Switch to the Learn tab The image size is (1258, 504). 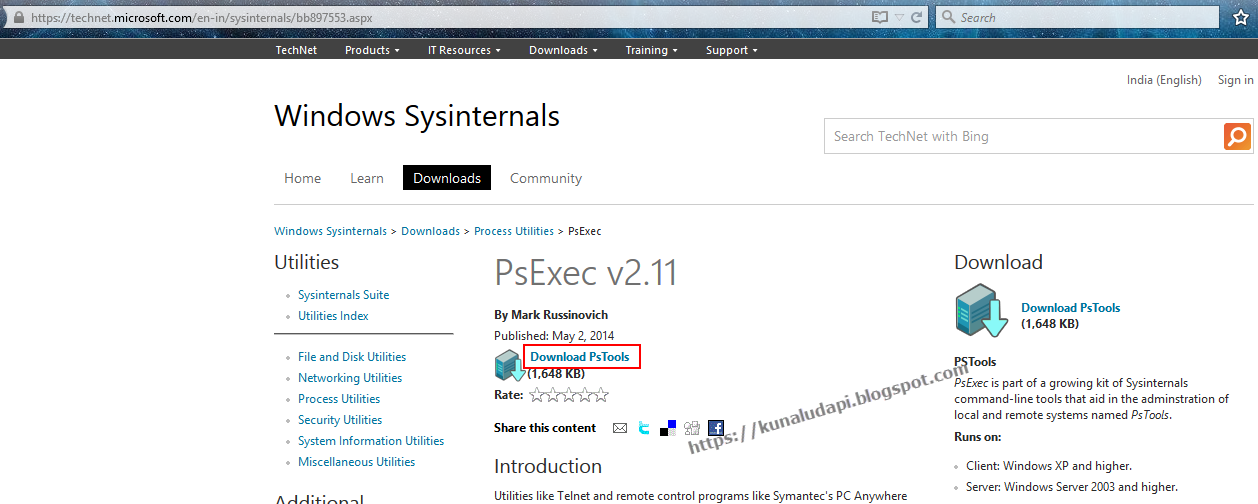(x=367, y=178)
